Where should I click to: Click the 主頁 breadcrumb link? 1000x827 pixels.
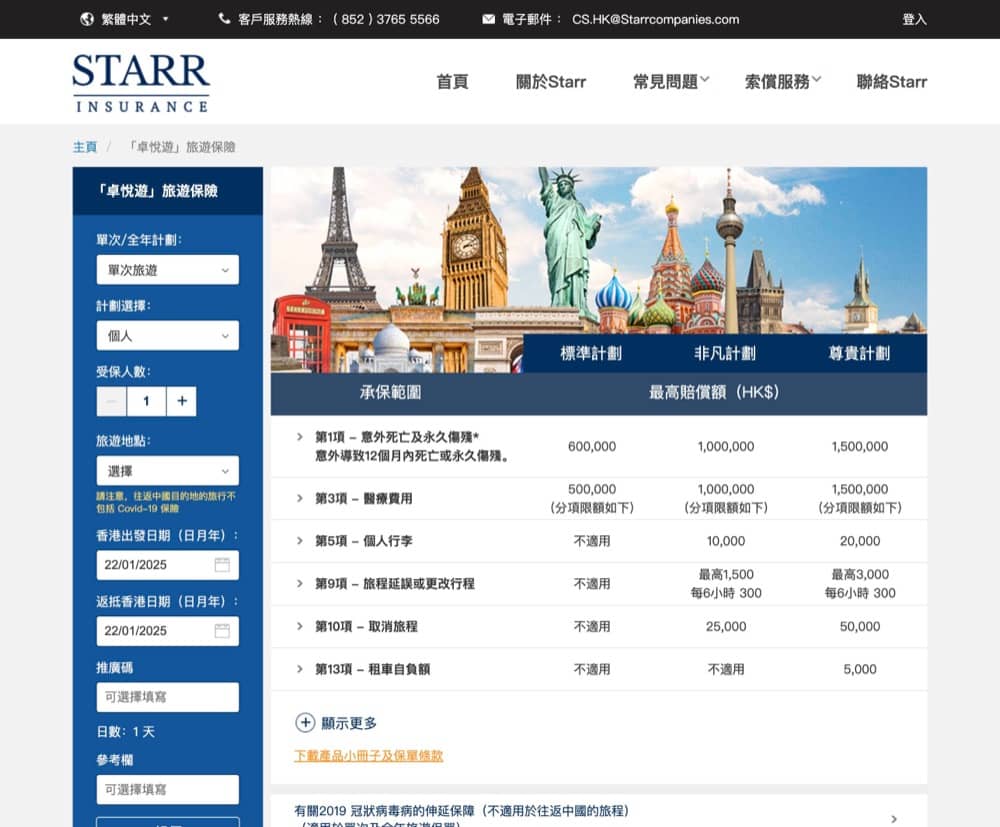click(x=85, y=147)
